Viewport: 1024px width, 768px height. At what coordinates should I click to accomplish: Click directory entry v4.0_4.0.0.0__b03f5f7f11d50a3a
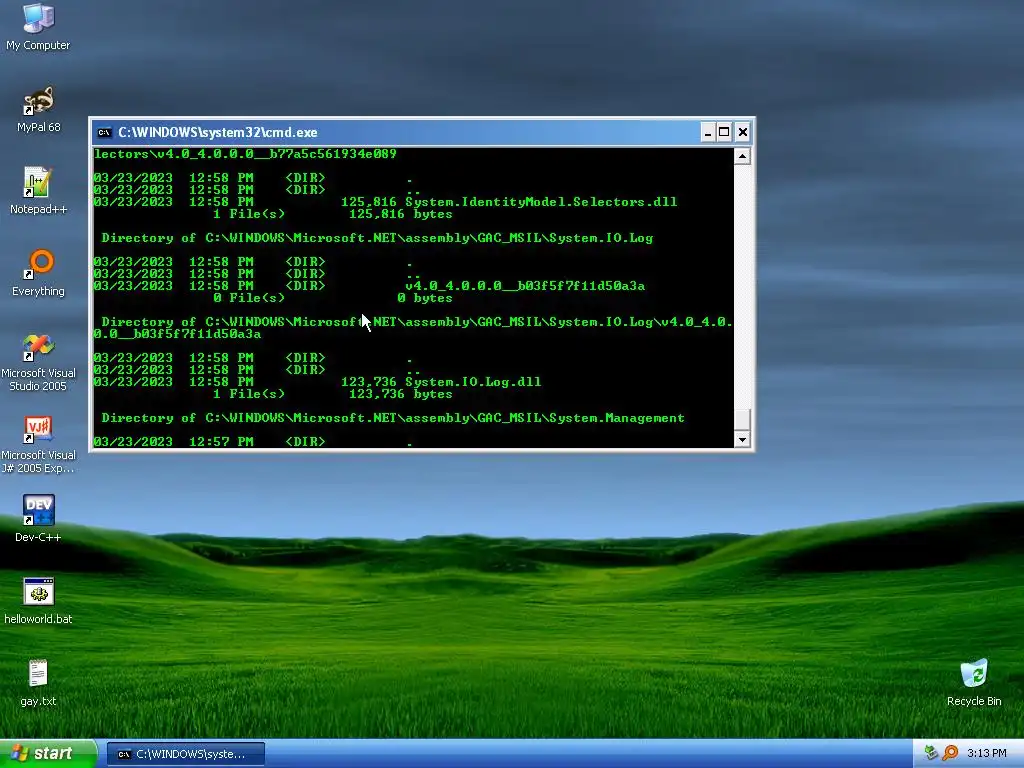pos(525,285)
